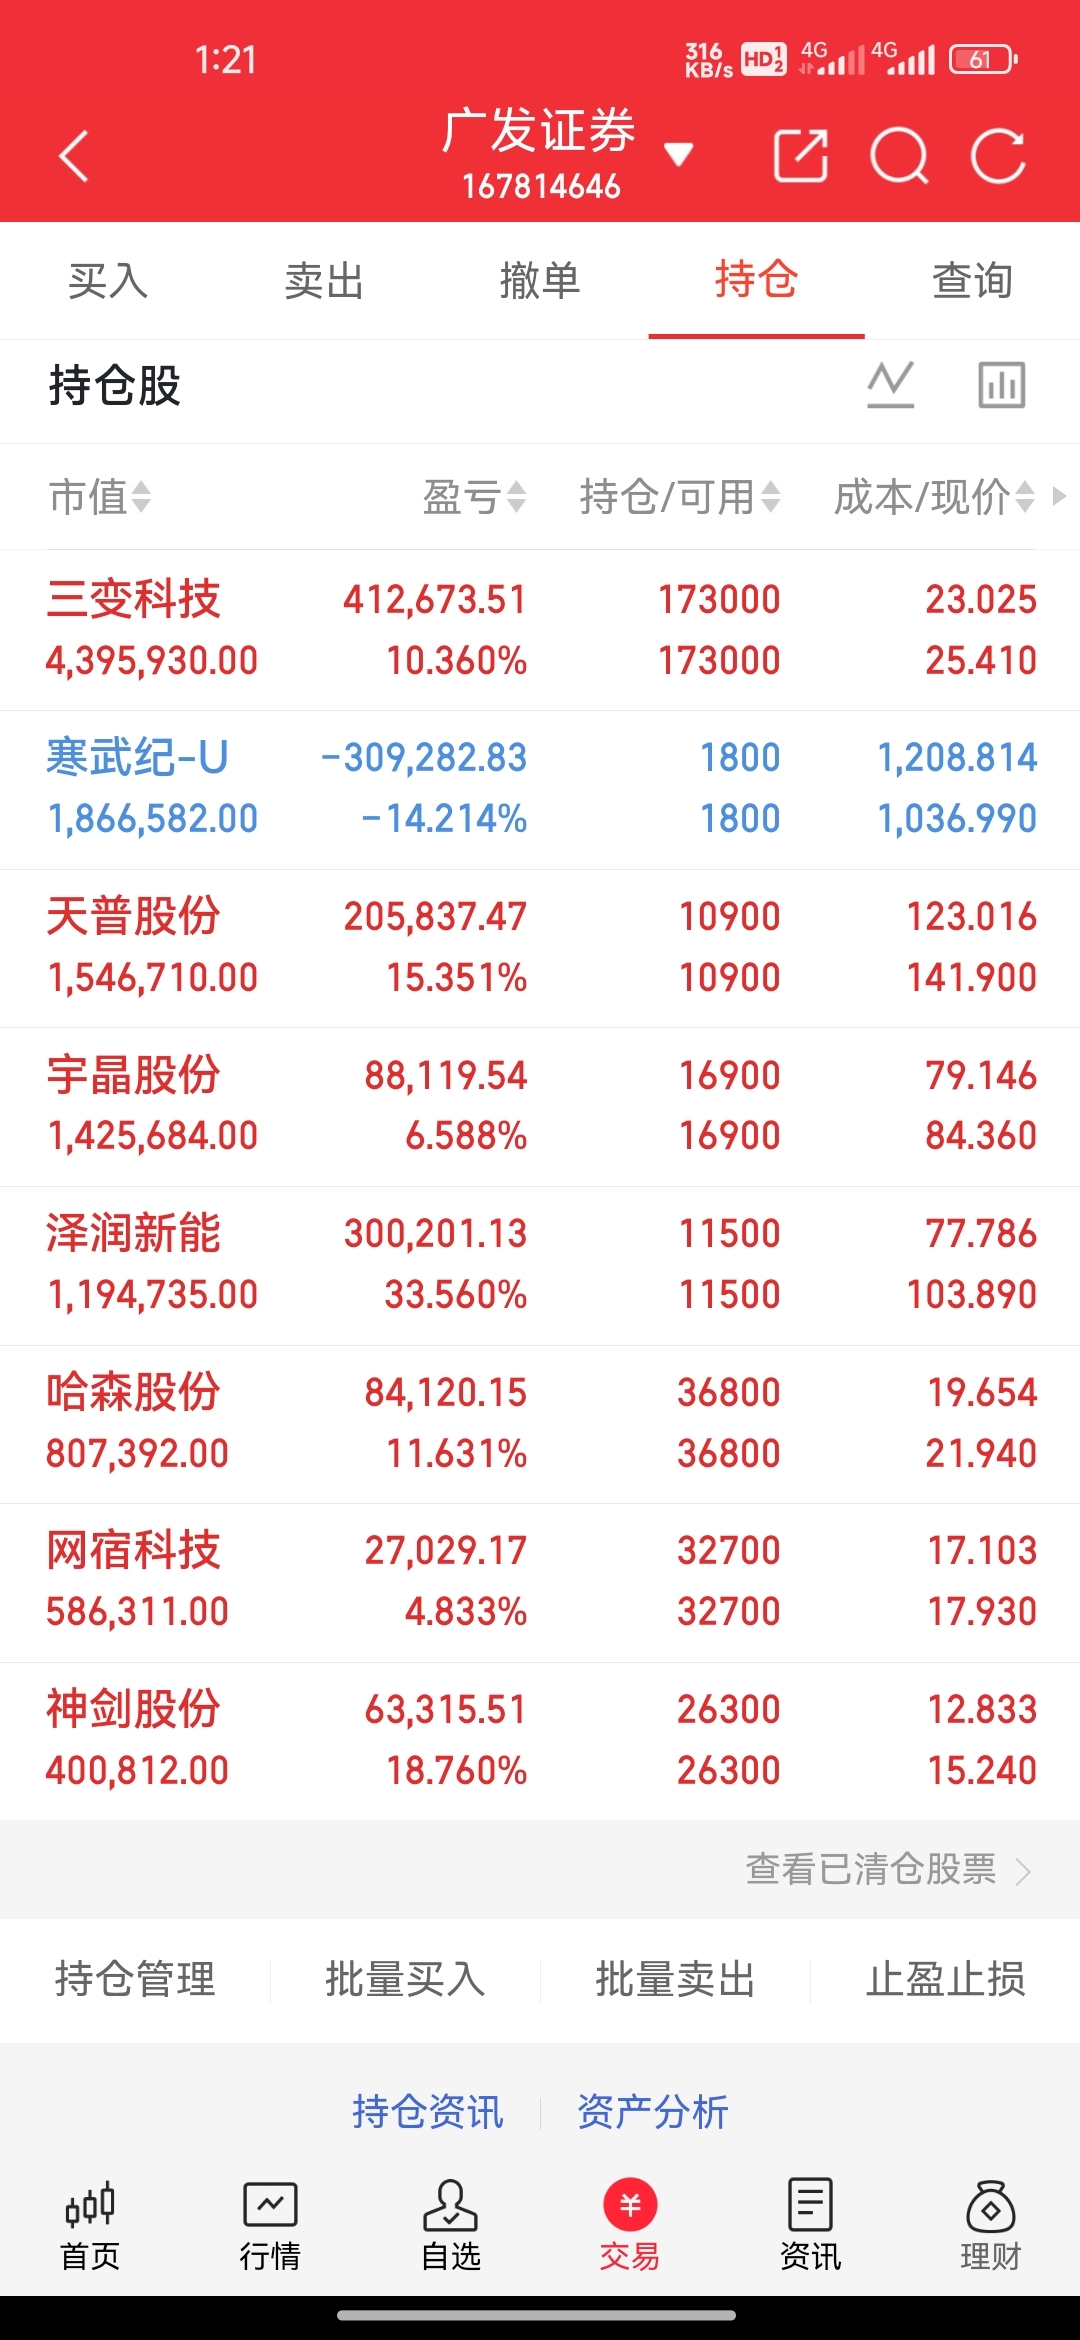The height and width of the screenshot is (2340, 1080).
Task: Open the share/export icon
Action: [x=801, y=156]
